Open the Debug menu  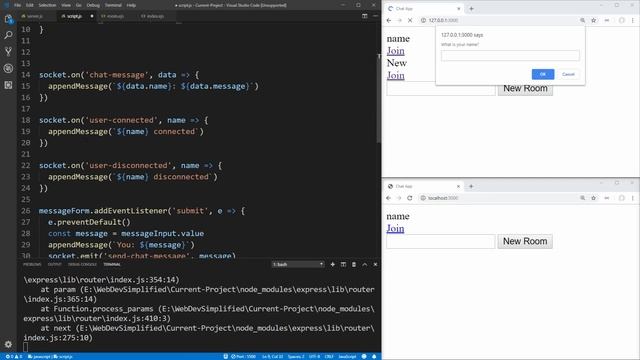(x=93, y=5)
